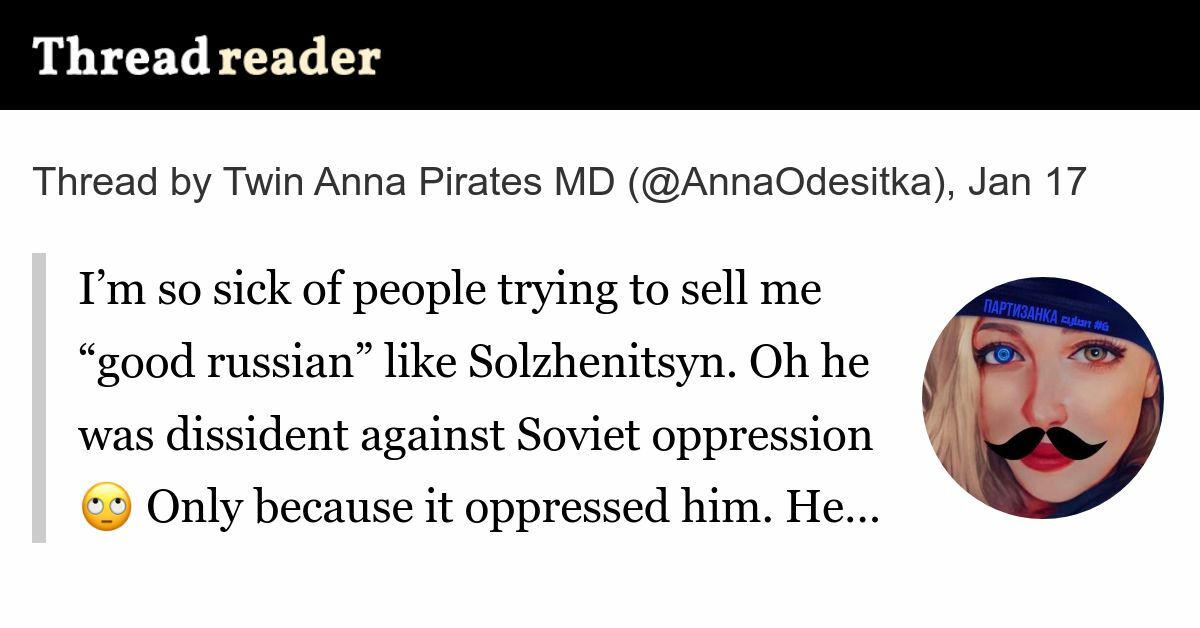Select the word 'reader' in the logo
The height and width of the screenshot is (628, 1200).
(x=298, y=57)
